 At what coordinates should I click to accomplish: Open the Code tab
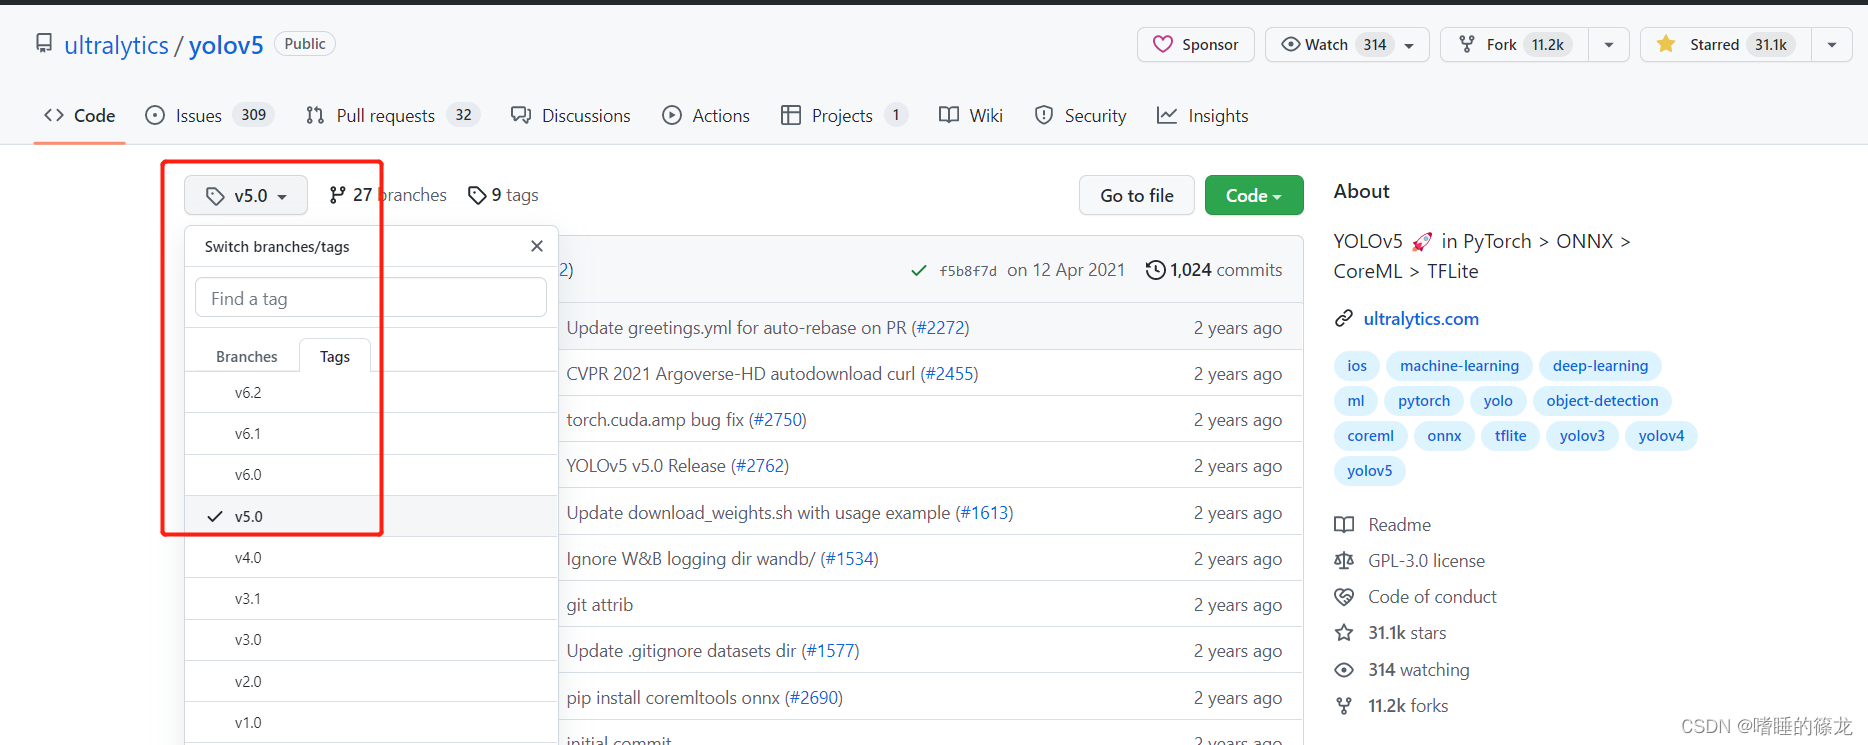(80, 116)
